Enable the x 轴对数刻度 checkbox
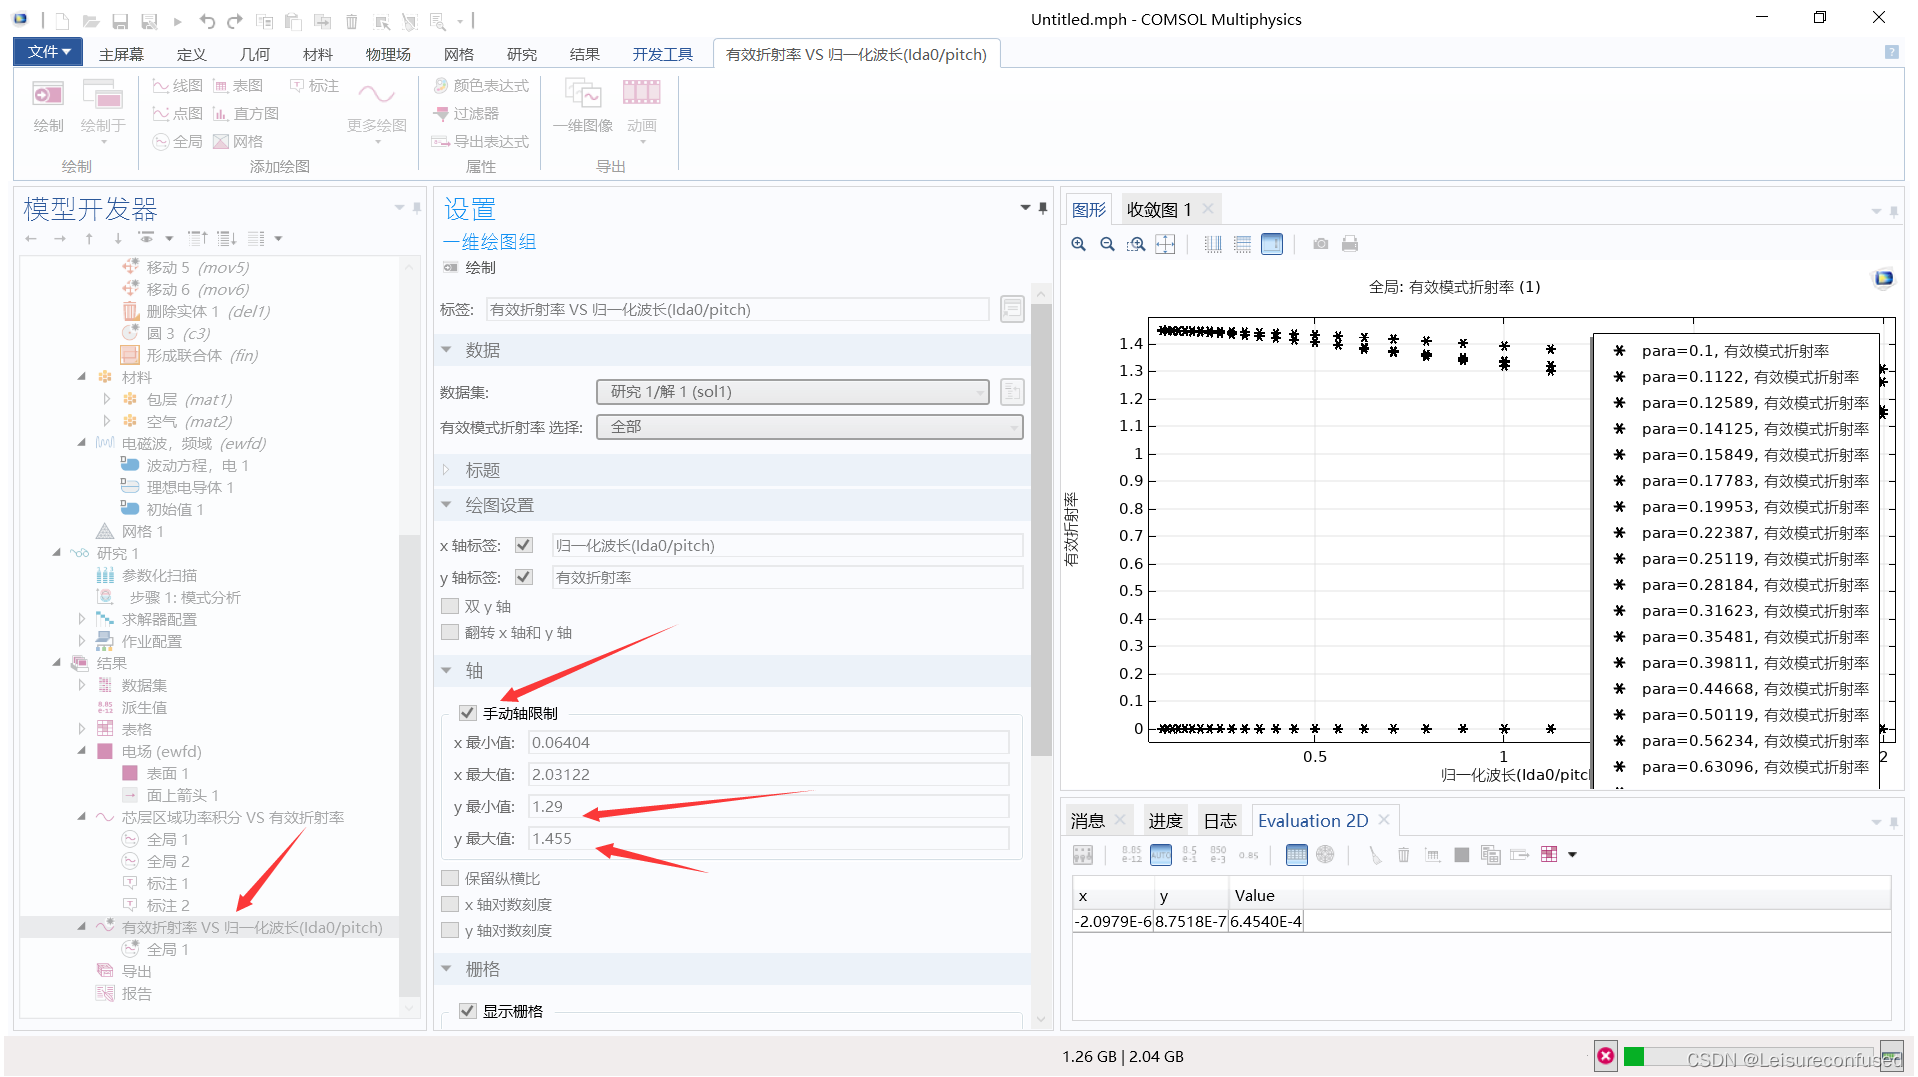Image resolution: width=1918 pixels, height=1077 pixels. pyautogui.click(x=450, y=905)
